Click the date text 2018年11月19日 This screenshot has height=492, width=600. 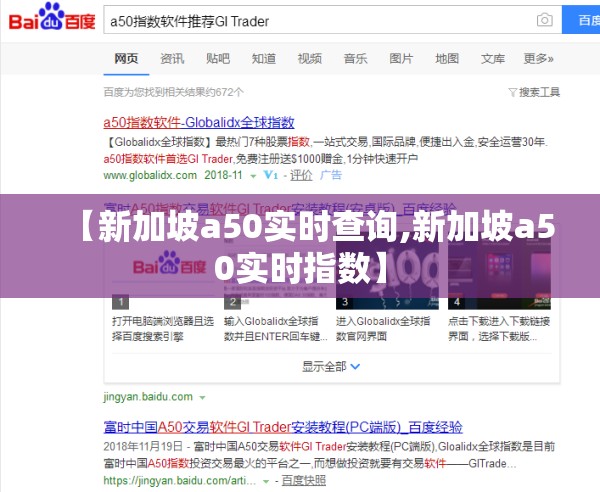[x=143, y=446]
